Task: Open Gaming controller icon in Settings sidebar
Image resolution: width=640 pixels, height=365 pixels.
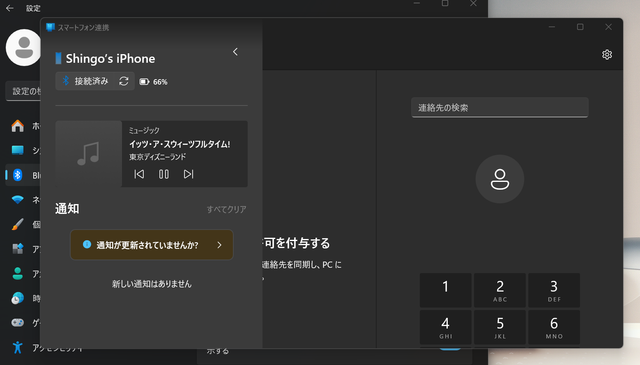Action: [18, 323]
